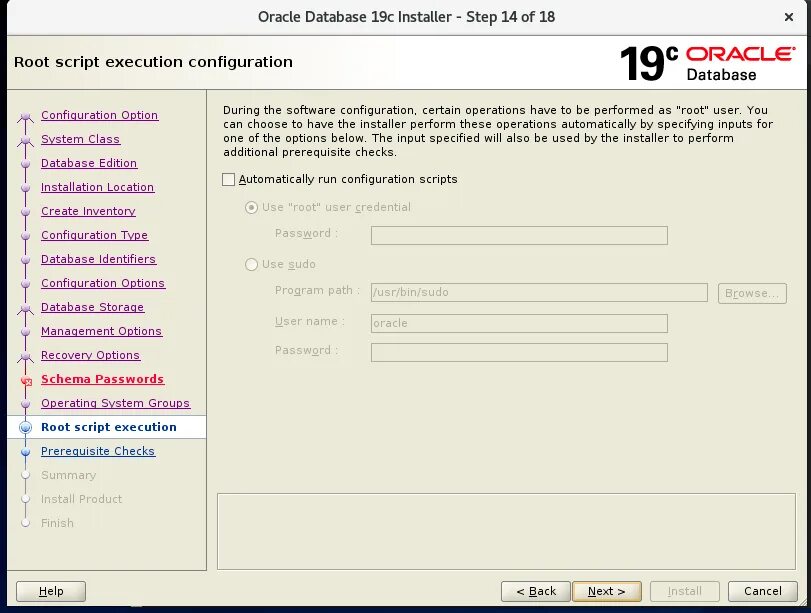Cancel the Oracle installer
811x613 pixels.
click(762, 591)
